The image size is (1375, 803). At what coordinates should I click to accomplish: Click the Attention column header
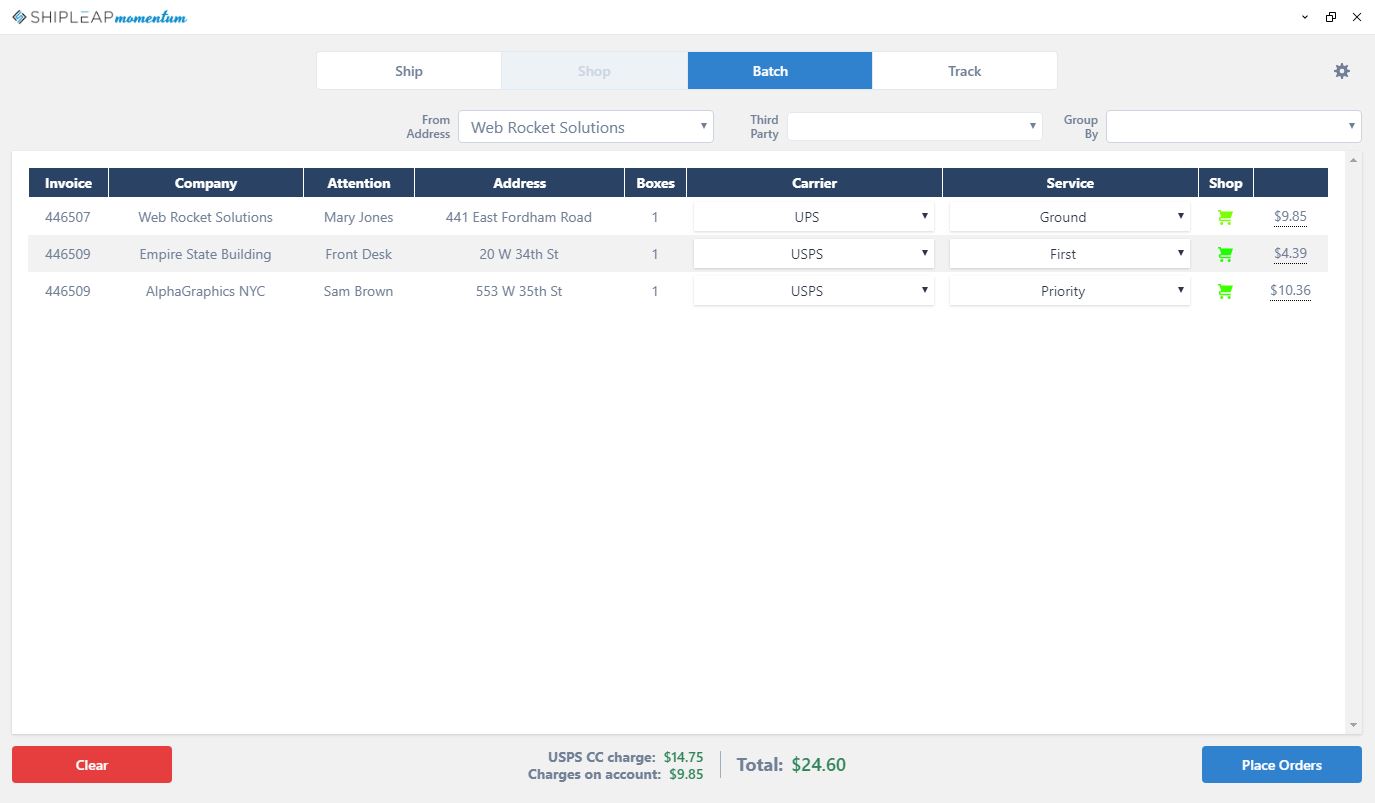point(359,183)
